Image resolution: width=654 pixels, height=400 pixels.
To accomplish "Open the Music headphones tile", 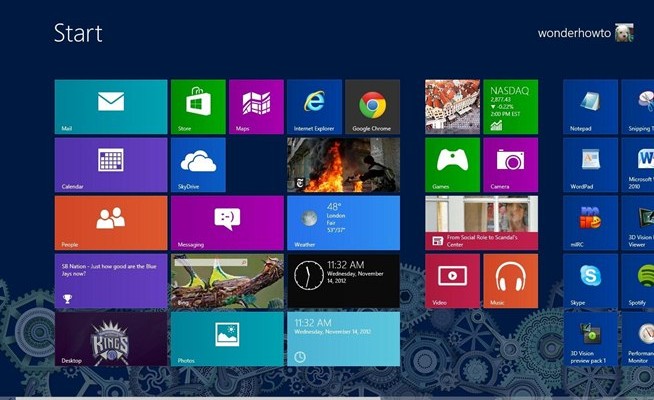I will pyautogui.click(x=510, y=280).
